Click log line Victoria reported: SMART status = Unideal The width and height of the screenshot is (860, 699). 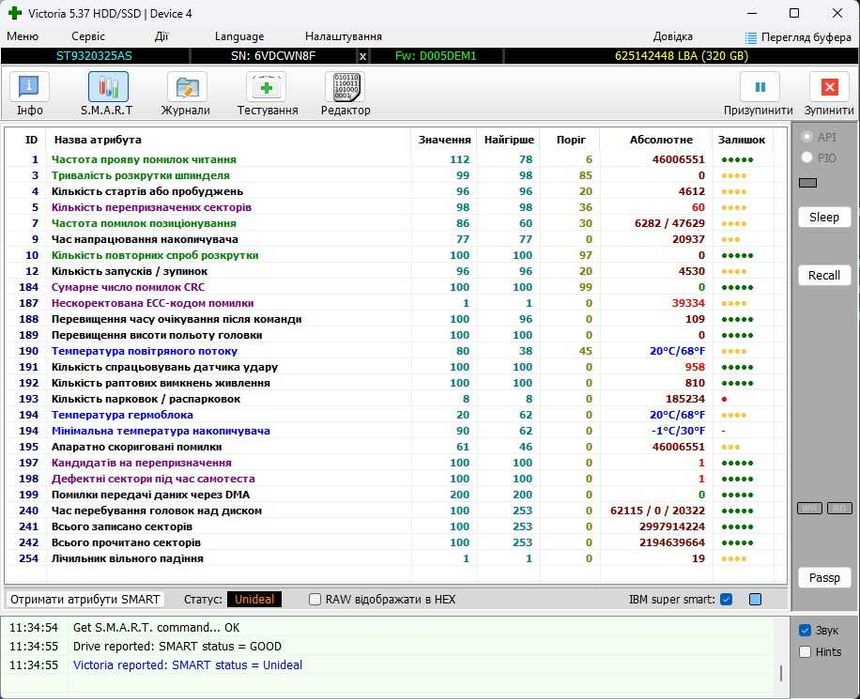point(188,665)
